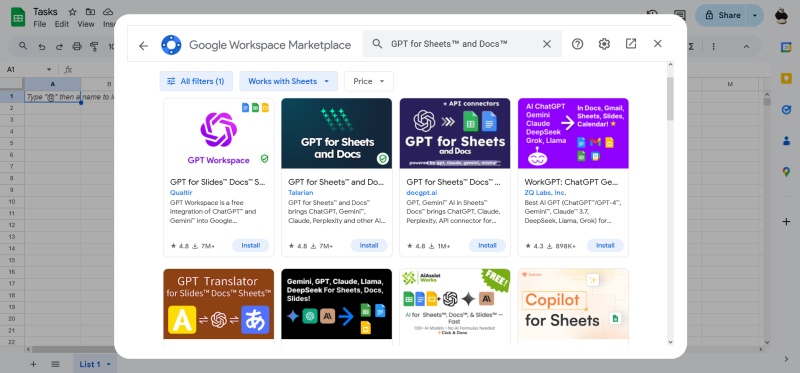Open the Calendar side panel icon
The height and width of the screenshot is (373, 800).
point(786,47)
